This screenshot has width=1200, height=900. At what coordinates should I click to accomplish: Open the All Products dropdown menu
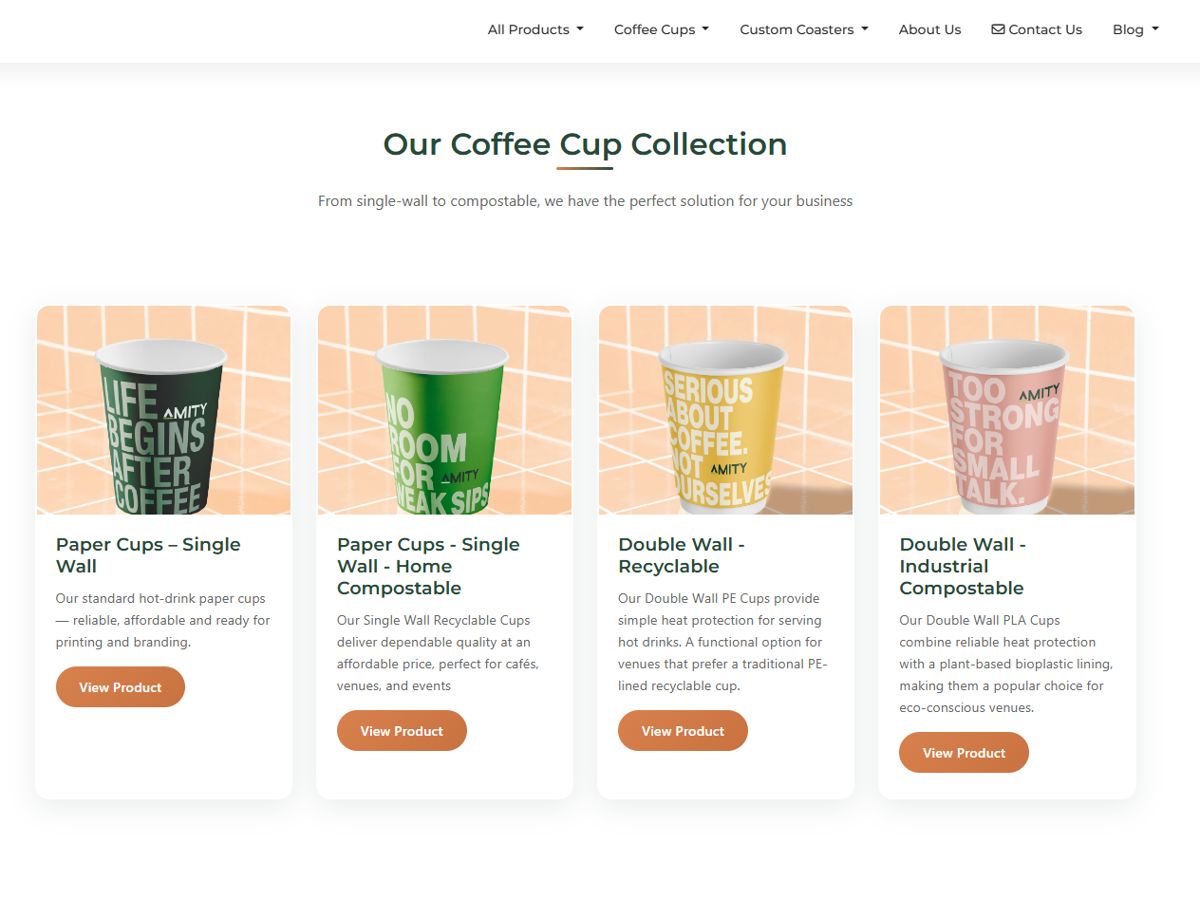coord(536,30)
